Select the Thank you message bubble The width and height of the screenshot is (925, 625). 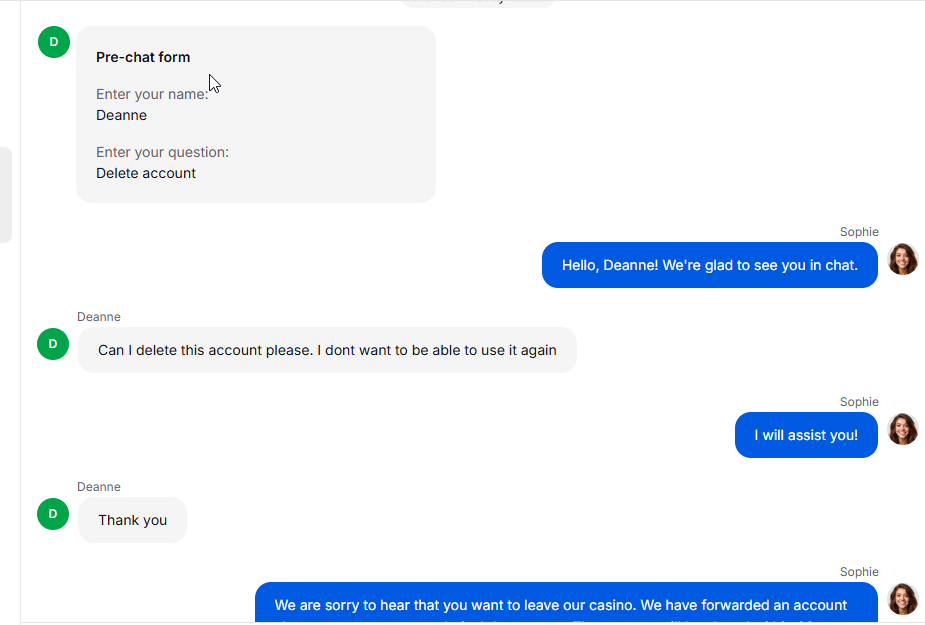pos(132,520)
